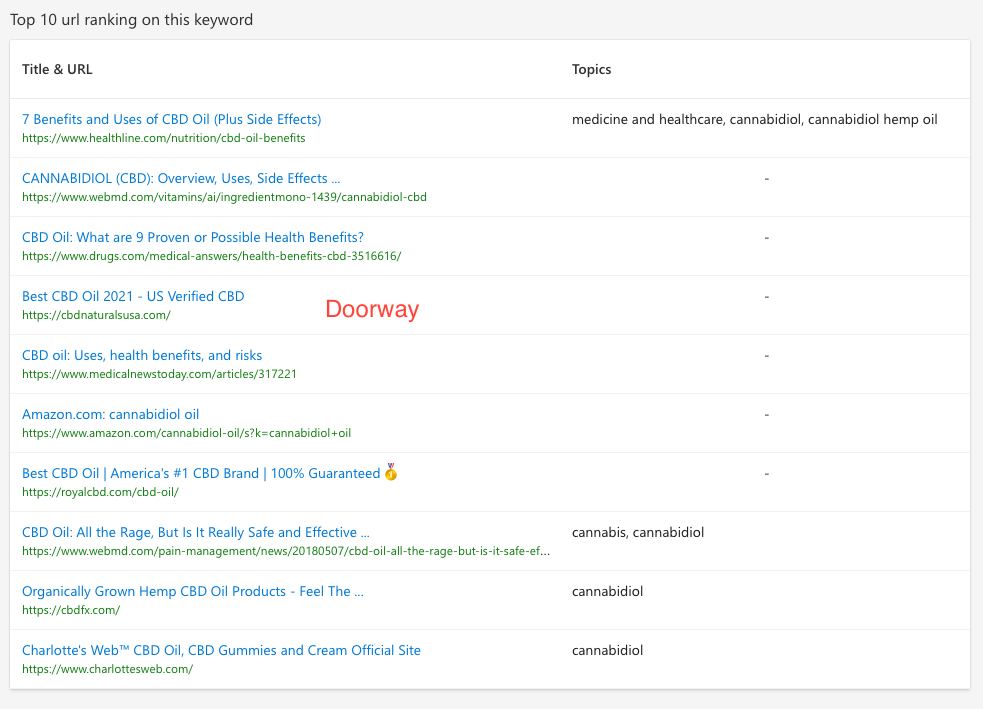
Task: Click the medicalnewstoday.com articles URL
Action: (159, 374)
